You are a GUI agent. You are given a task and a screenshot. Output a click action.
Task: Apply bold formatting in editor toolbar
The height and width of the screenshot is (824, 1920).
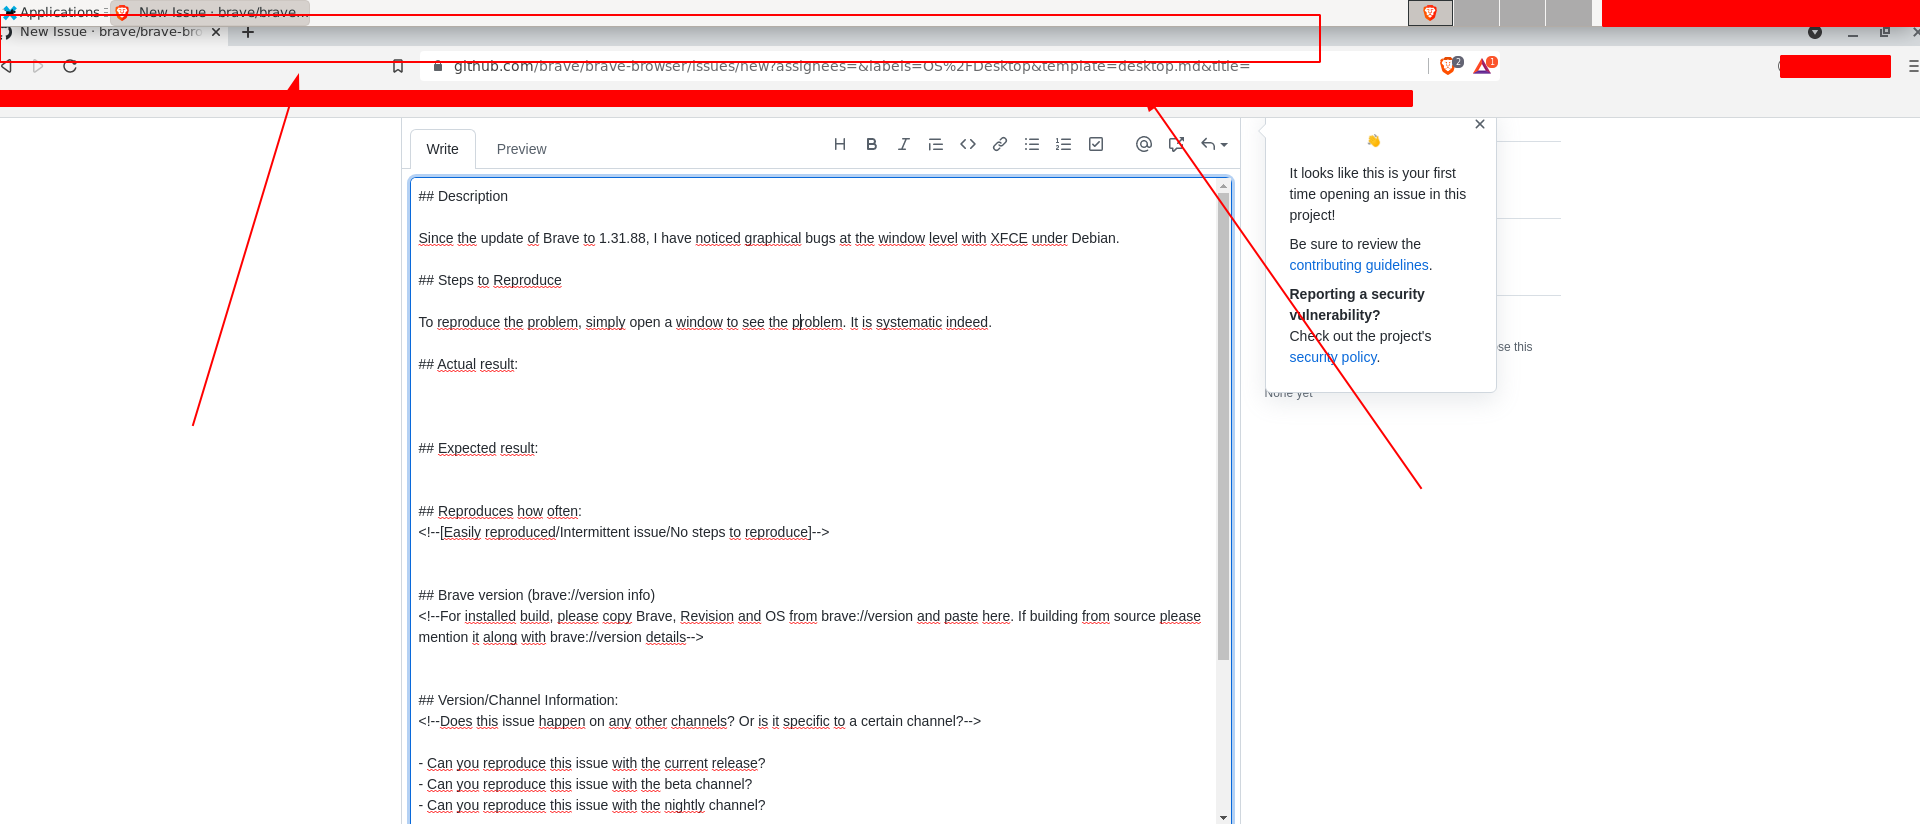[x=872, y=144]
